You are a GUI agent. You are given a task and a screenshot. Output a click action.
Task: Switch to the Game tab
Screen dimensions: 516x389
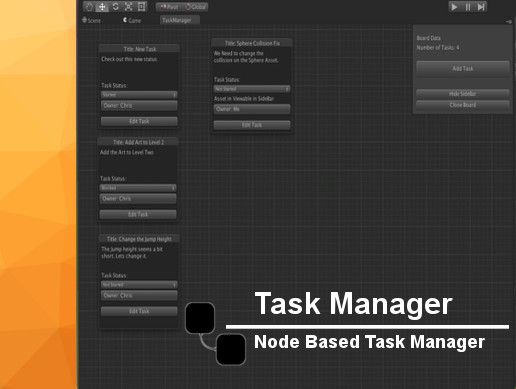tap(132, 20)
